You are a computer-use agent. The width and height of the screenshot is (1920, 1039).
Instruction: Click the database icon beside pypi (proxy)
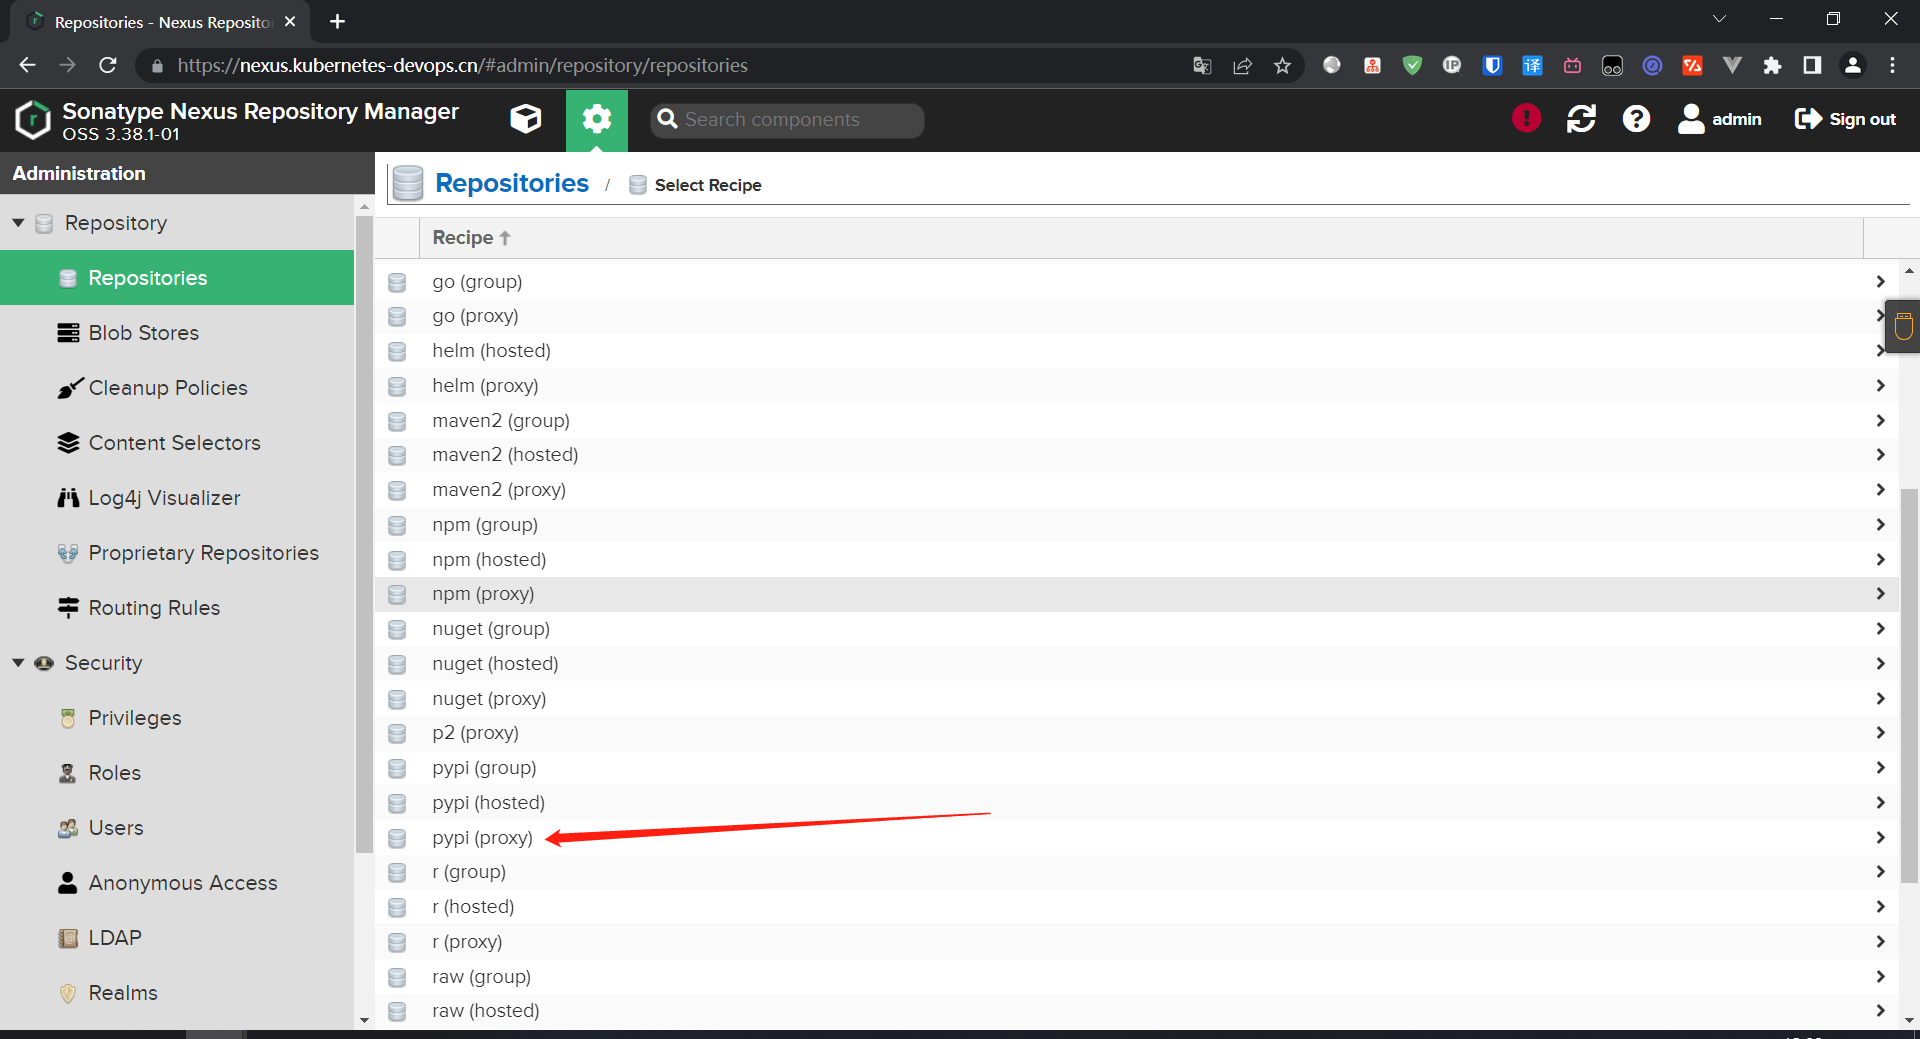tap(397, 838)
